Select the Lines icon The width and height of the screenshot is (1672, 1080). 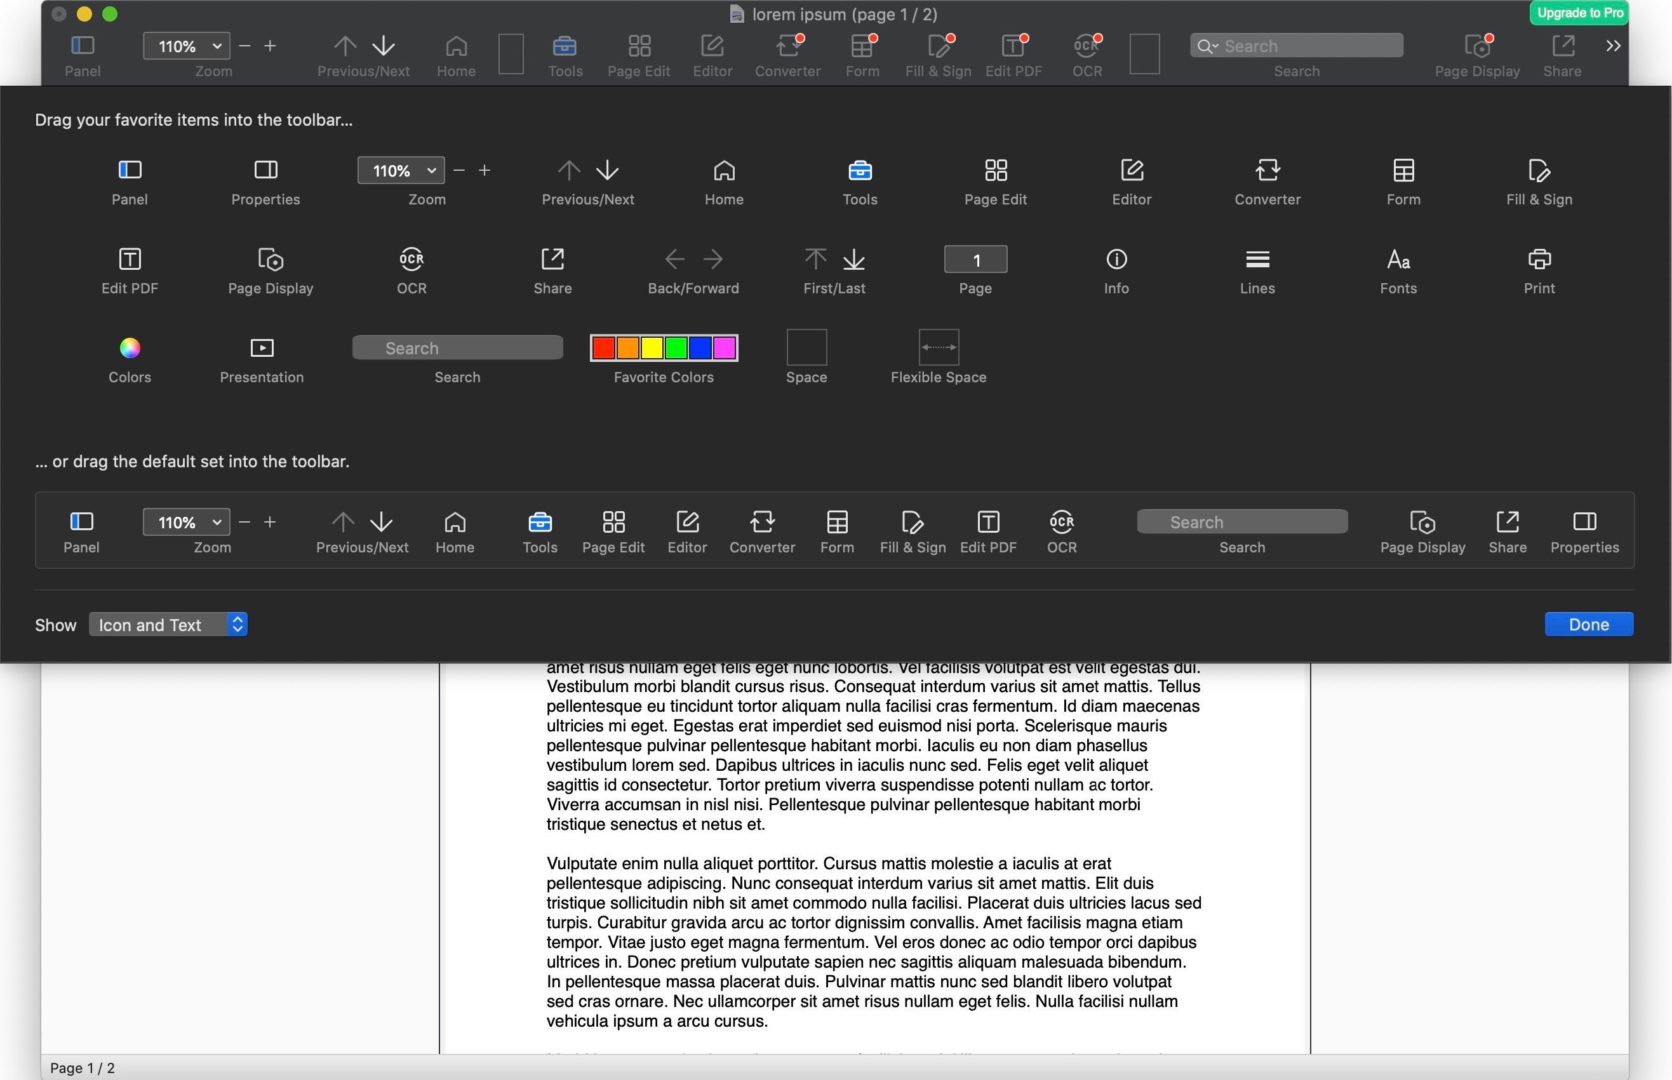coord(1257,259)
